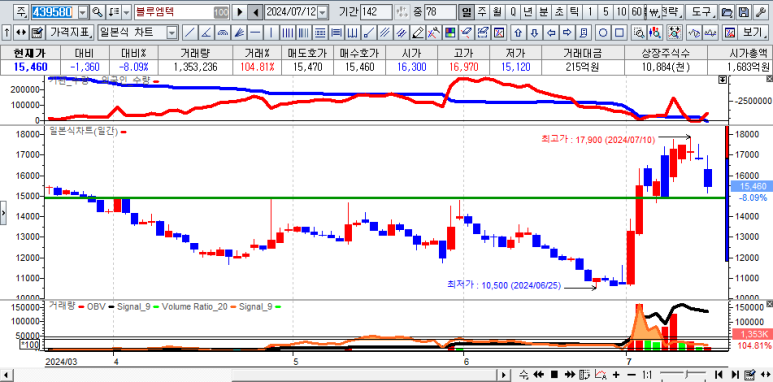Select the rectangle shape drawing tool
The image size is (773, 382).
point(619,33)
